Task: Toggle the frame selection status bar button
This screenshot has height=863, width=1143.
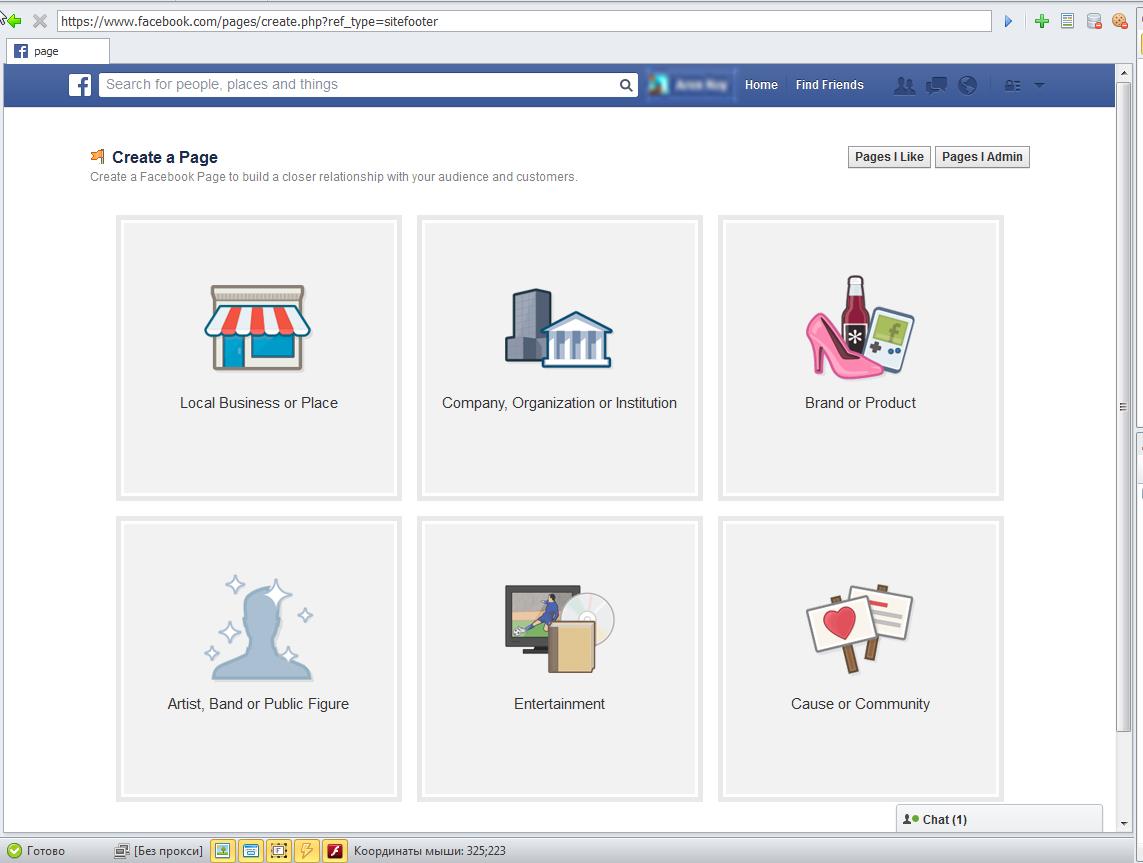Action: coord(278,851)
